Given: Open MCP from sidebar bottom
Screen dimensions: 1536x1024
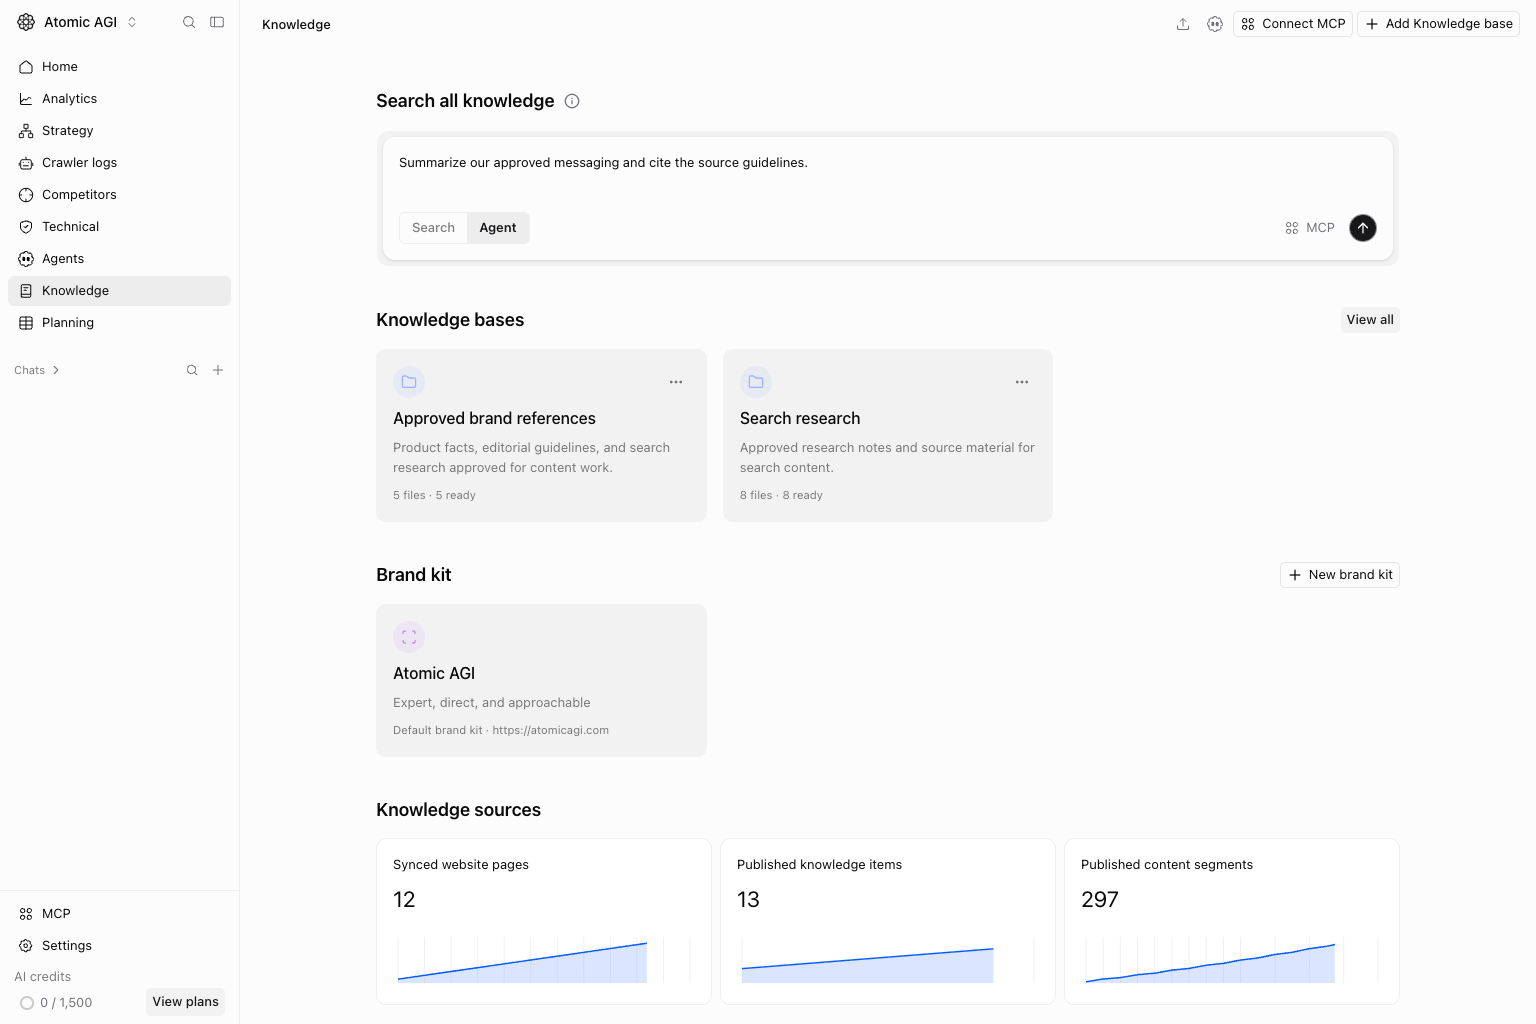Looking at the screenshot, I should click(x=119, y=914).
